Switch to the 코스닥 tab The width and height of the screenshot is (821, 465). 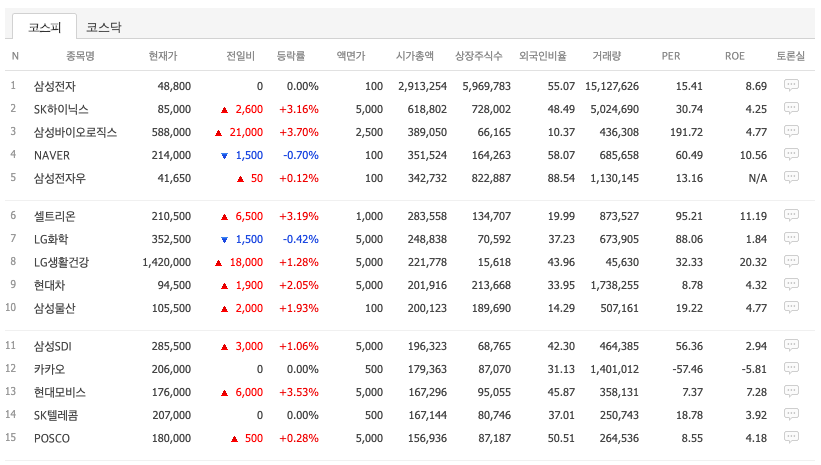[x=104, y=27]
